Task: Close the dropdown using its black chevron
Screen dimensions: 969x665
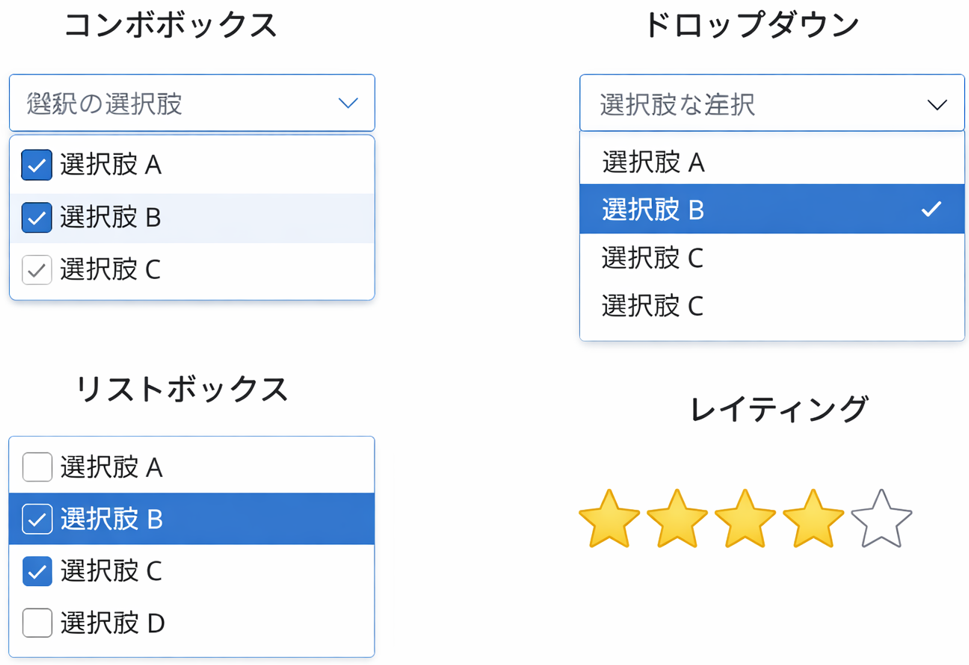Action: coord(937,104)
